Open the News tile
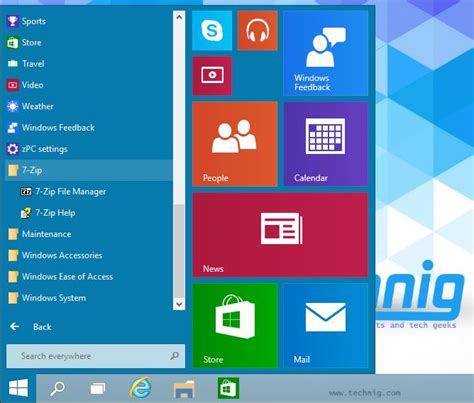This screenshot has height=403, width=474. point(280,235)
